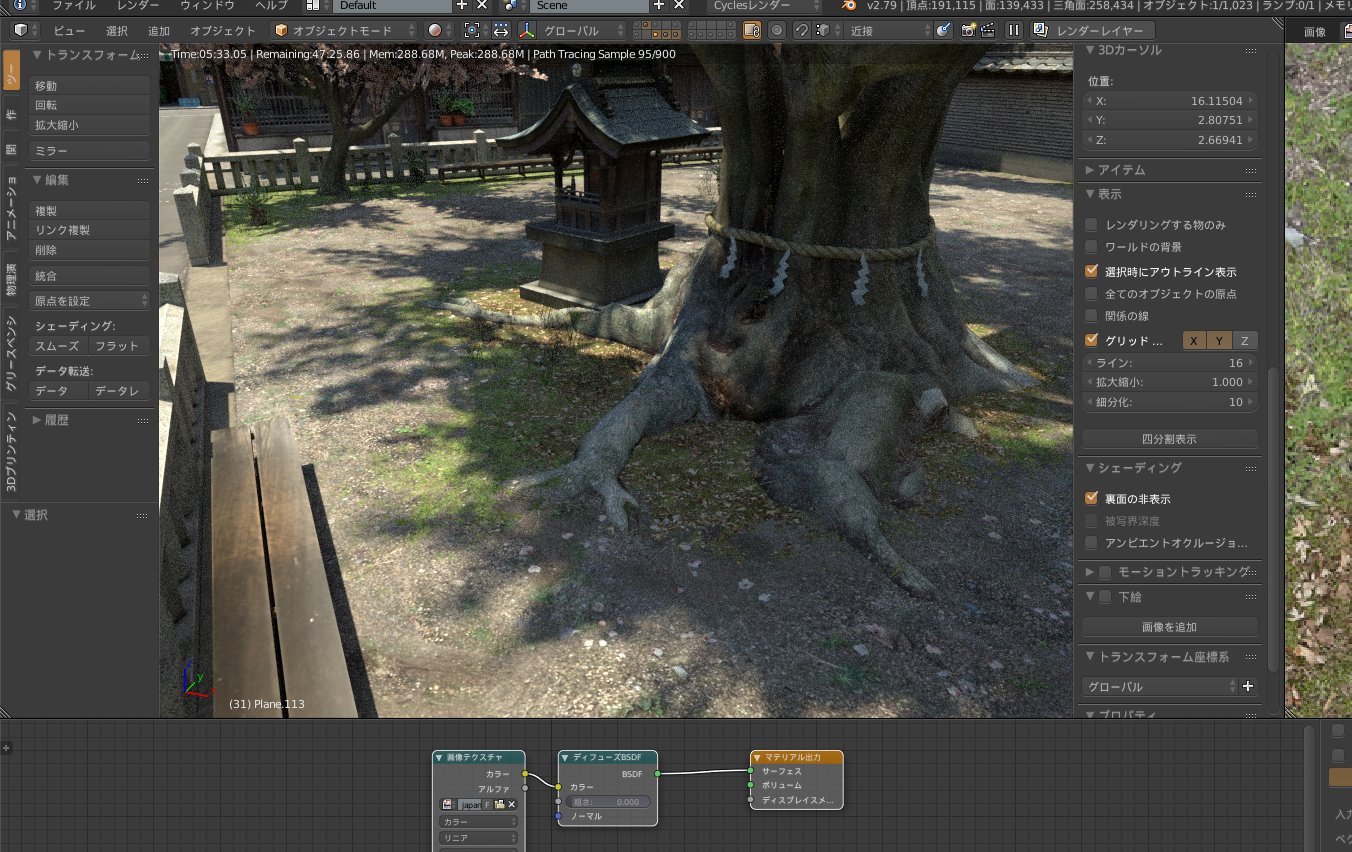Enable 全てのオブジェクトの原点 checkbox
Screen dimensions: 1352x852
(1092, 294)
